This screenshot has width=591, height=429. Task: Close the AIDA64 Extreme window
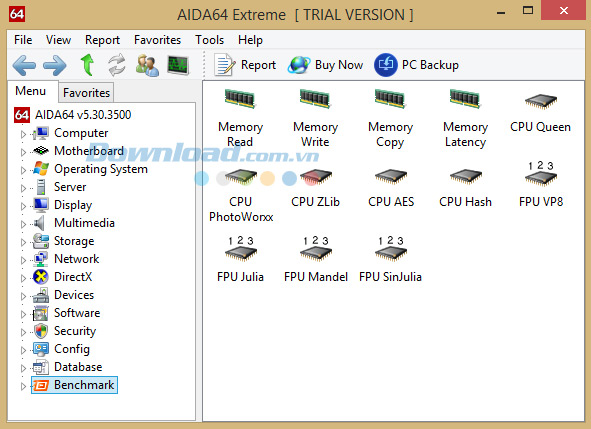point(564,10)
